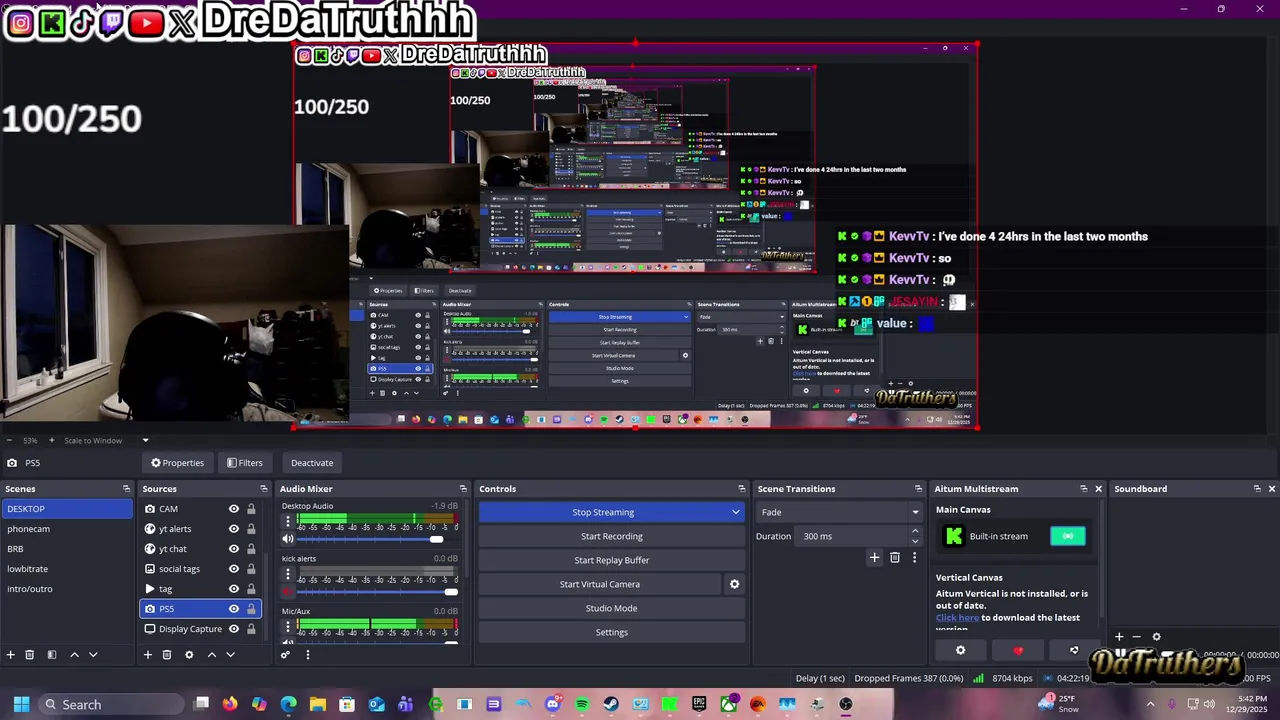Image resolution: width=1280 pixels, height=720 pixels.
Task: Move scene down with the arrow icon
Action: click(x=93, y=655)
